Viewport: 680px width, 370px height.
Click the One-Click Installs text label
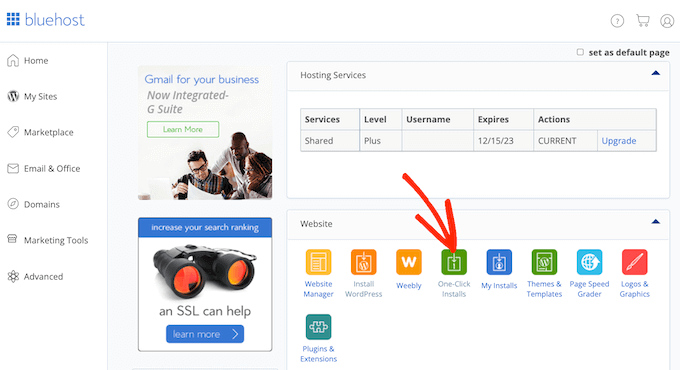coord(454,289)
